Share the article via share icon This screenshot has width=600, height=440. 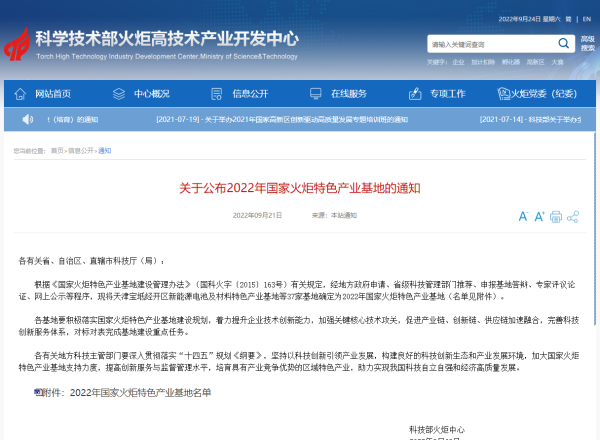point(572,216)
